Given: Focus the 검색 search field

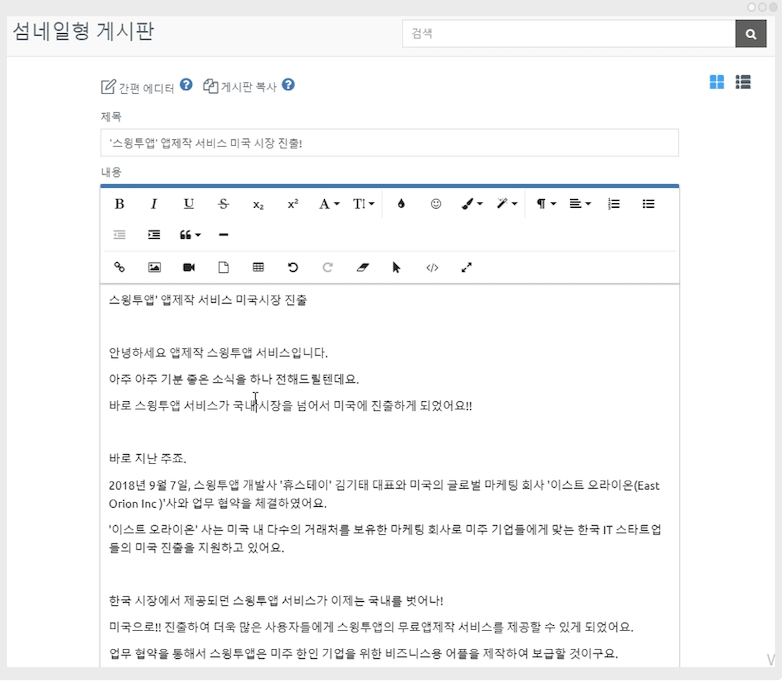Looking at the screenshot, I should (569, 34).
